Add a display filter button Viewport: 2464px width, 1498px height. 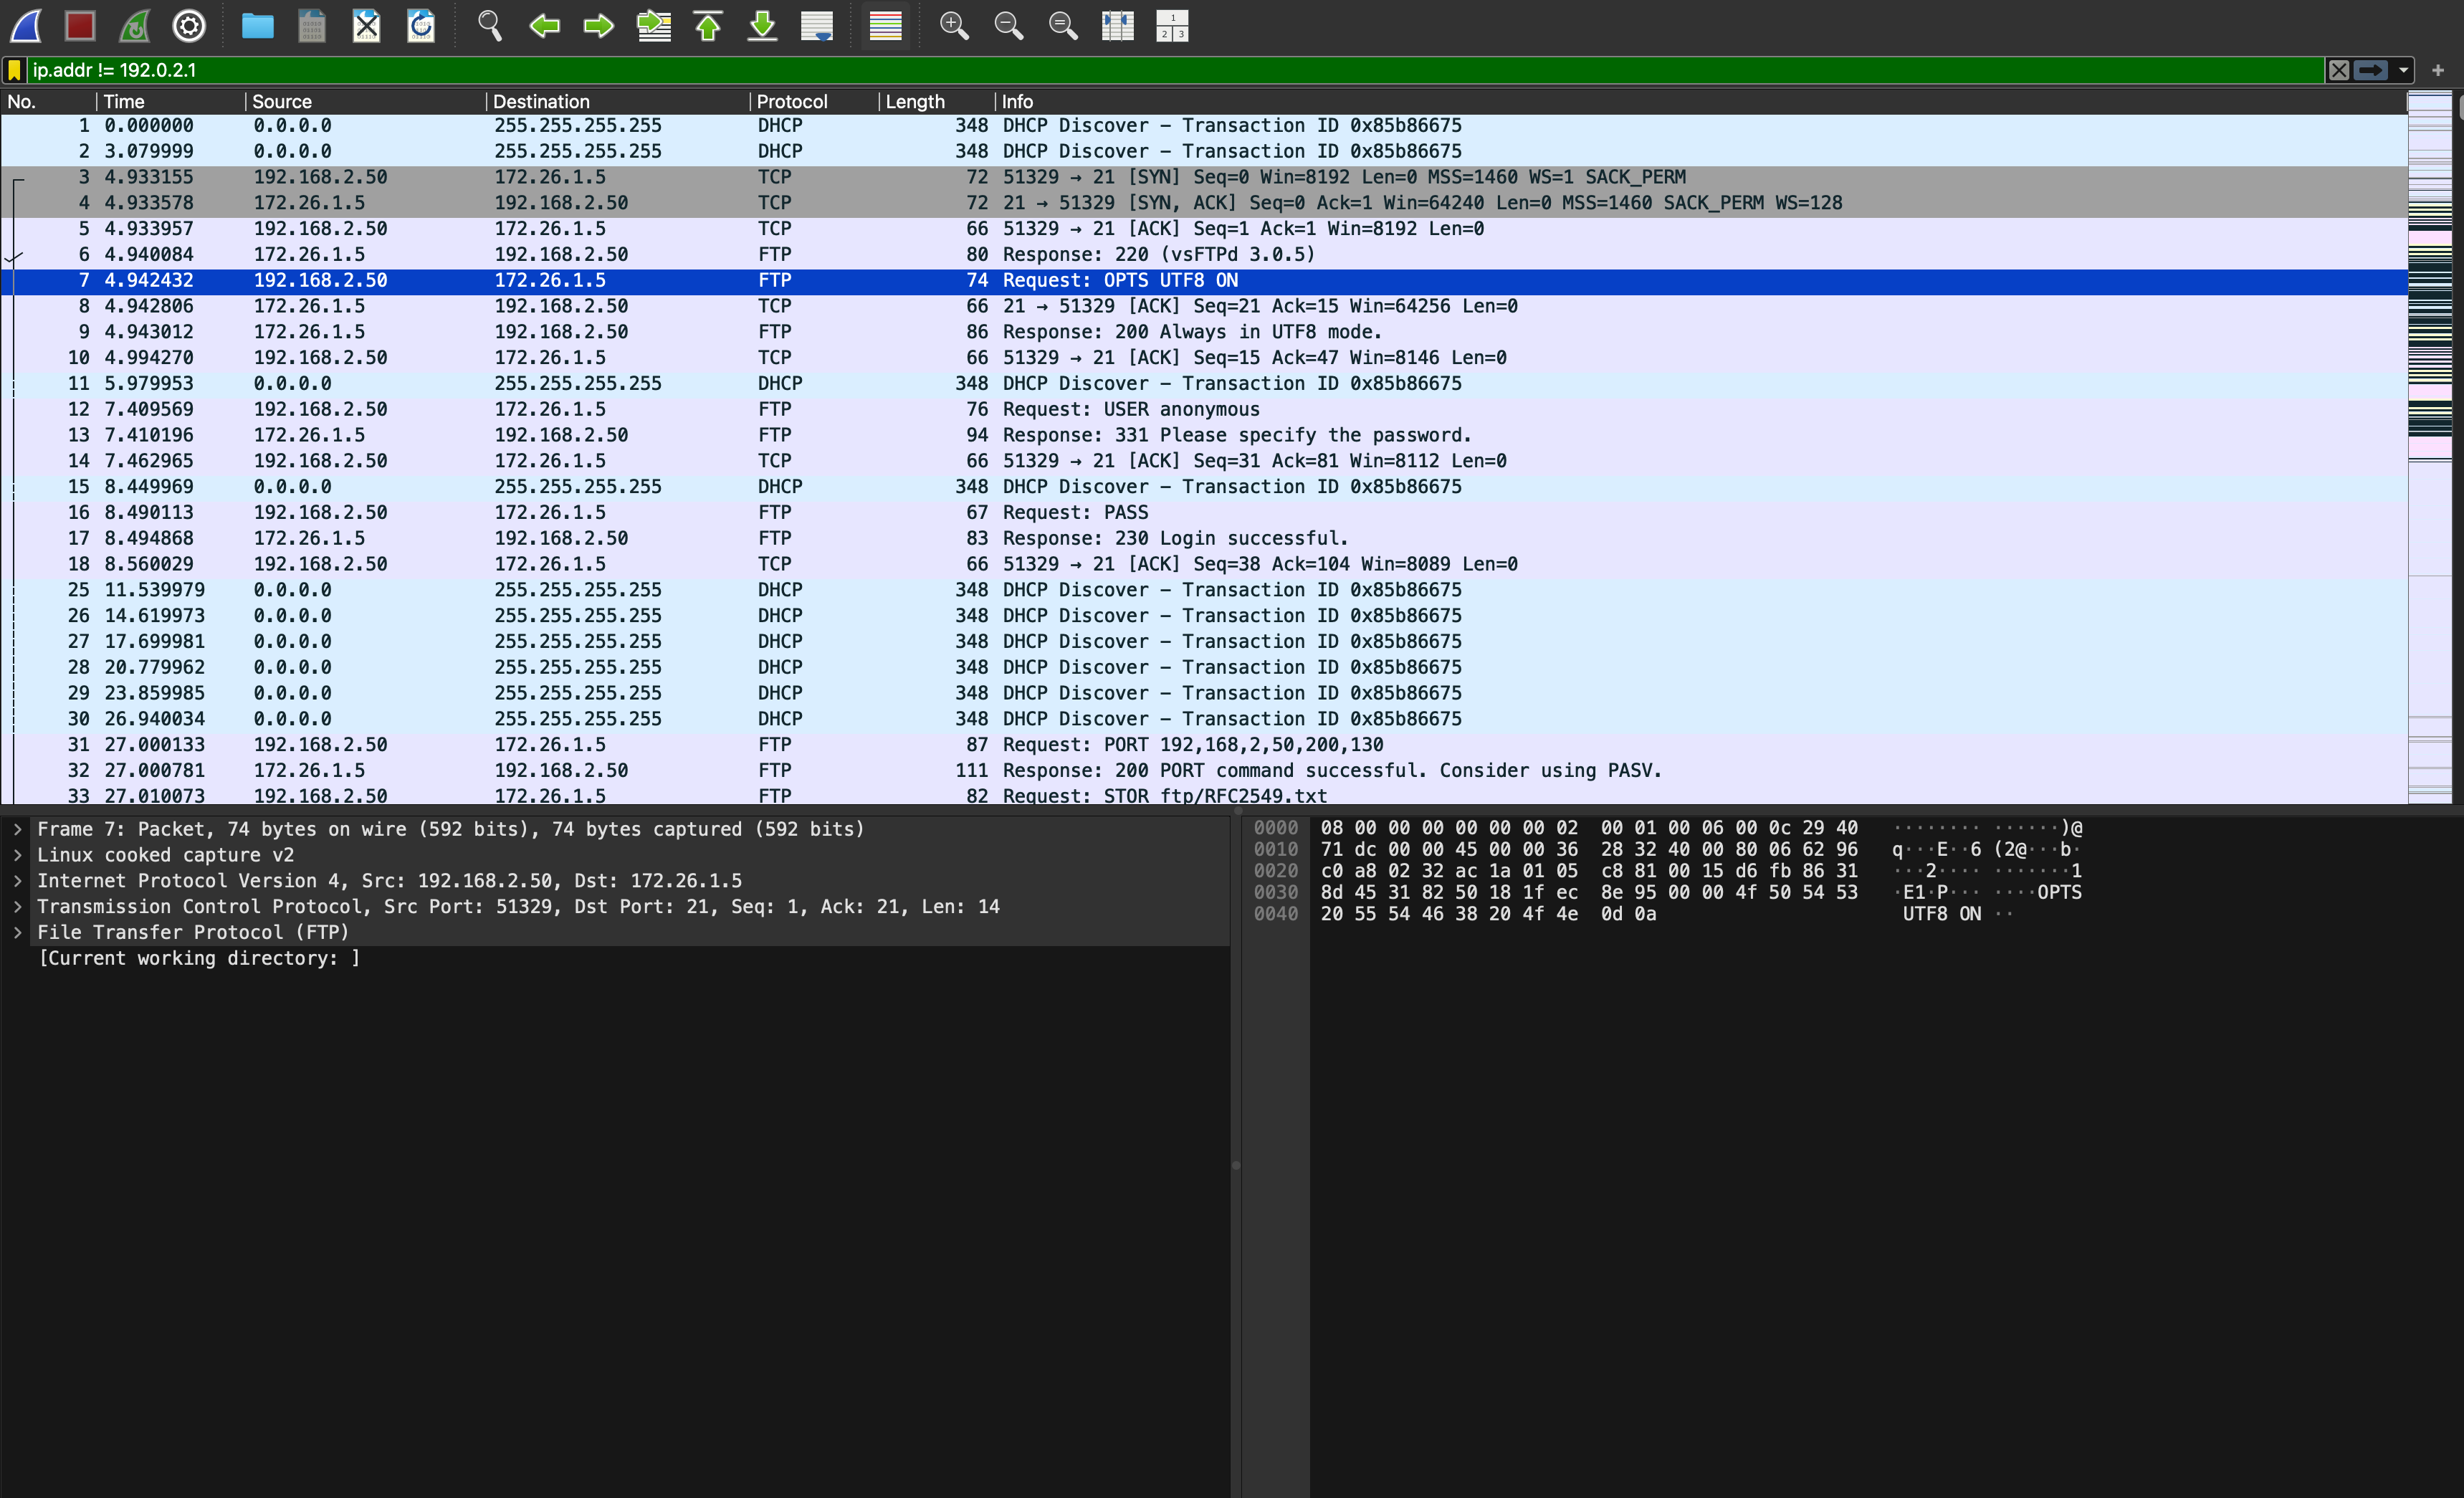tap(2438, 70)
